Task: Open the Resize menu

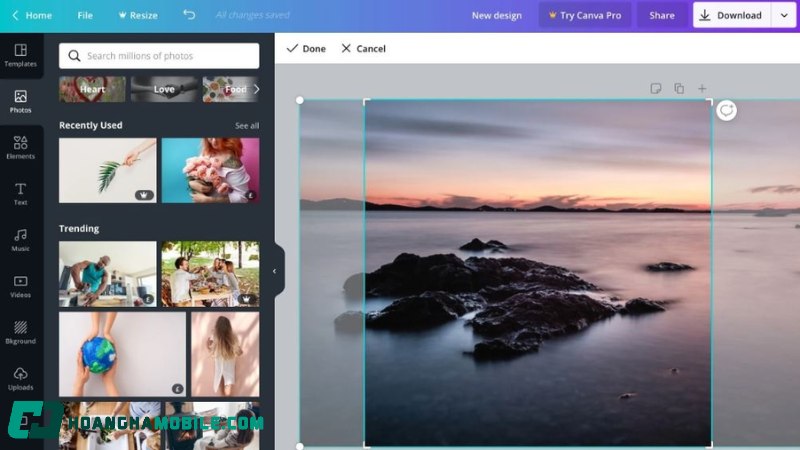Action: [x=138, y=15]
